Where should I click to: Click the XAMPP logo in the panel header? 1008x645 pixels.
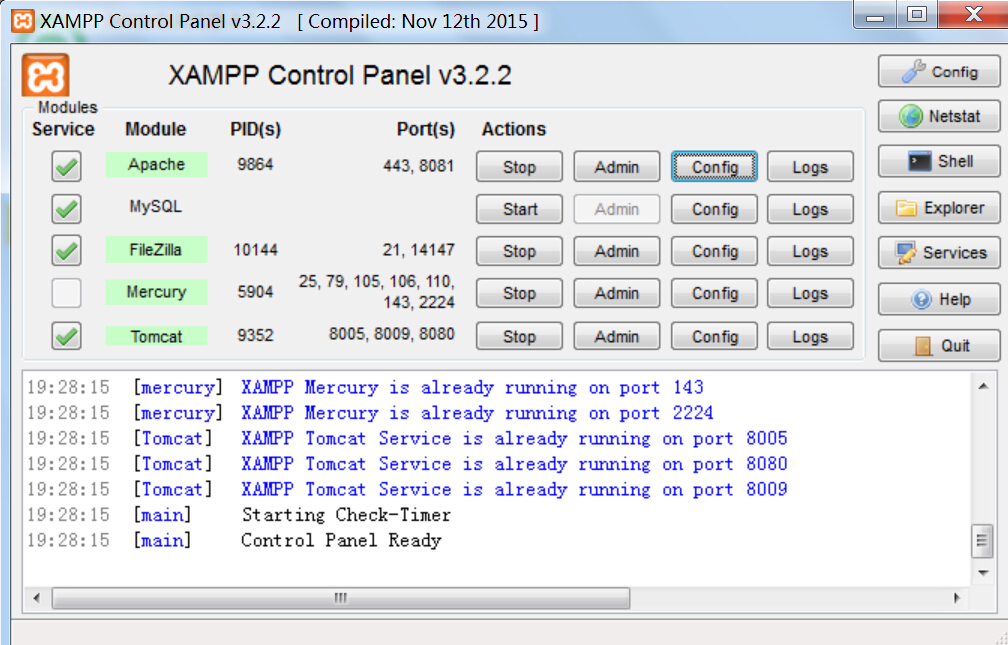(46, 76)
